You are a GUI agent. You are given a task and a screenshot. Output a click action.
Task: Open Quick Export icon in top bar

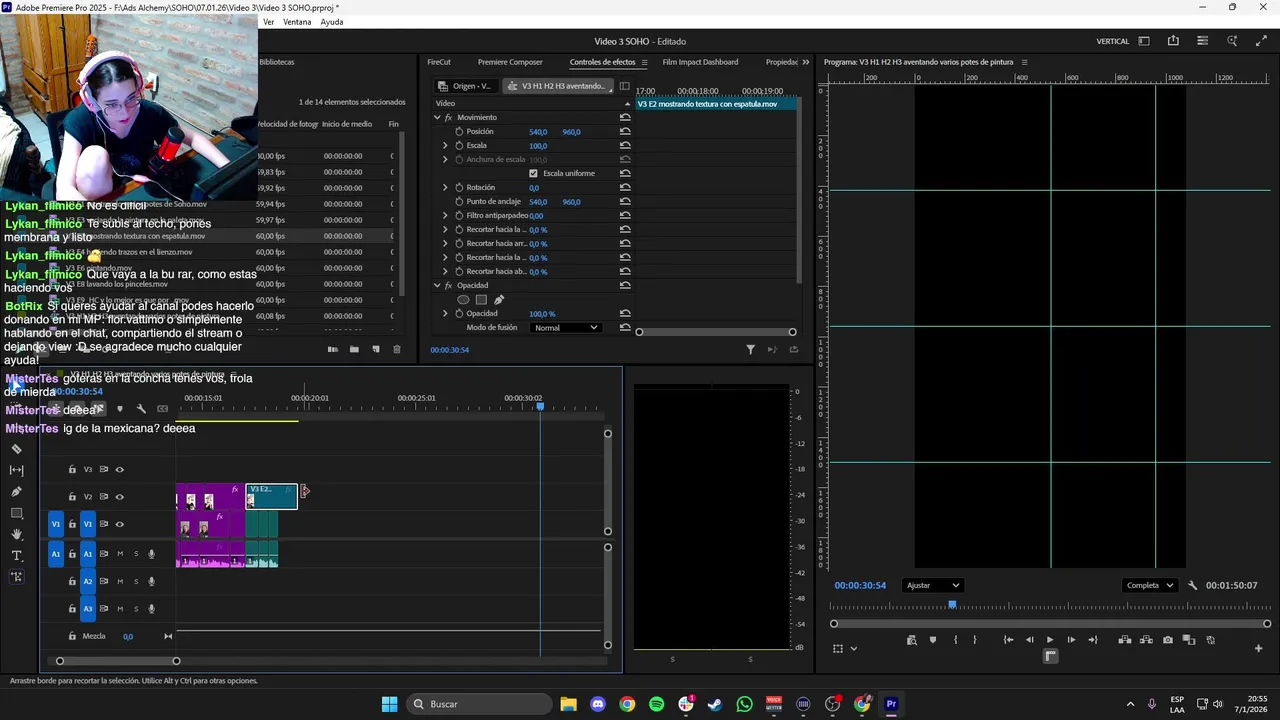point(1173,41)
